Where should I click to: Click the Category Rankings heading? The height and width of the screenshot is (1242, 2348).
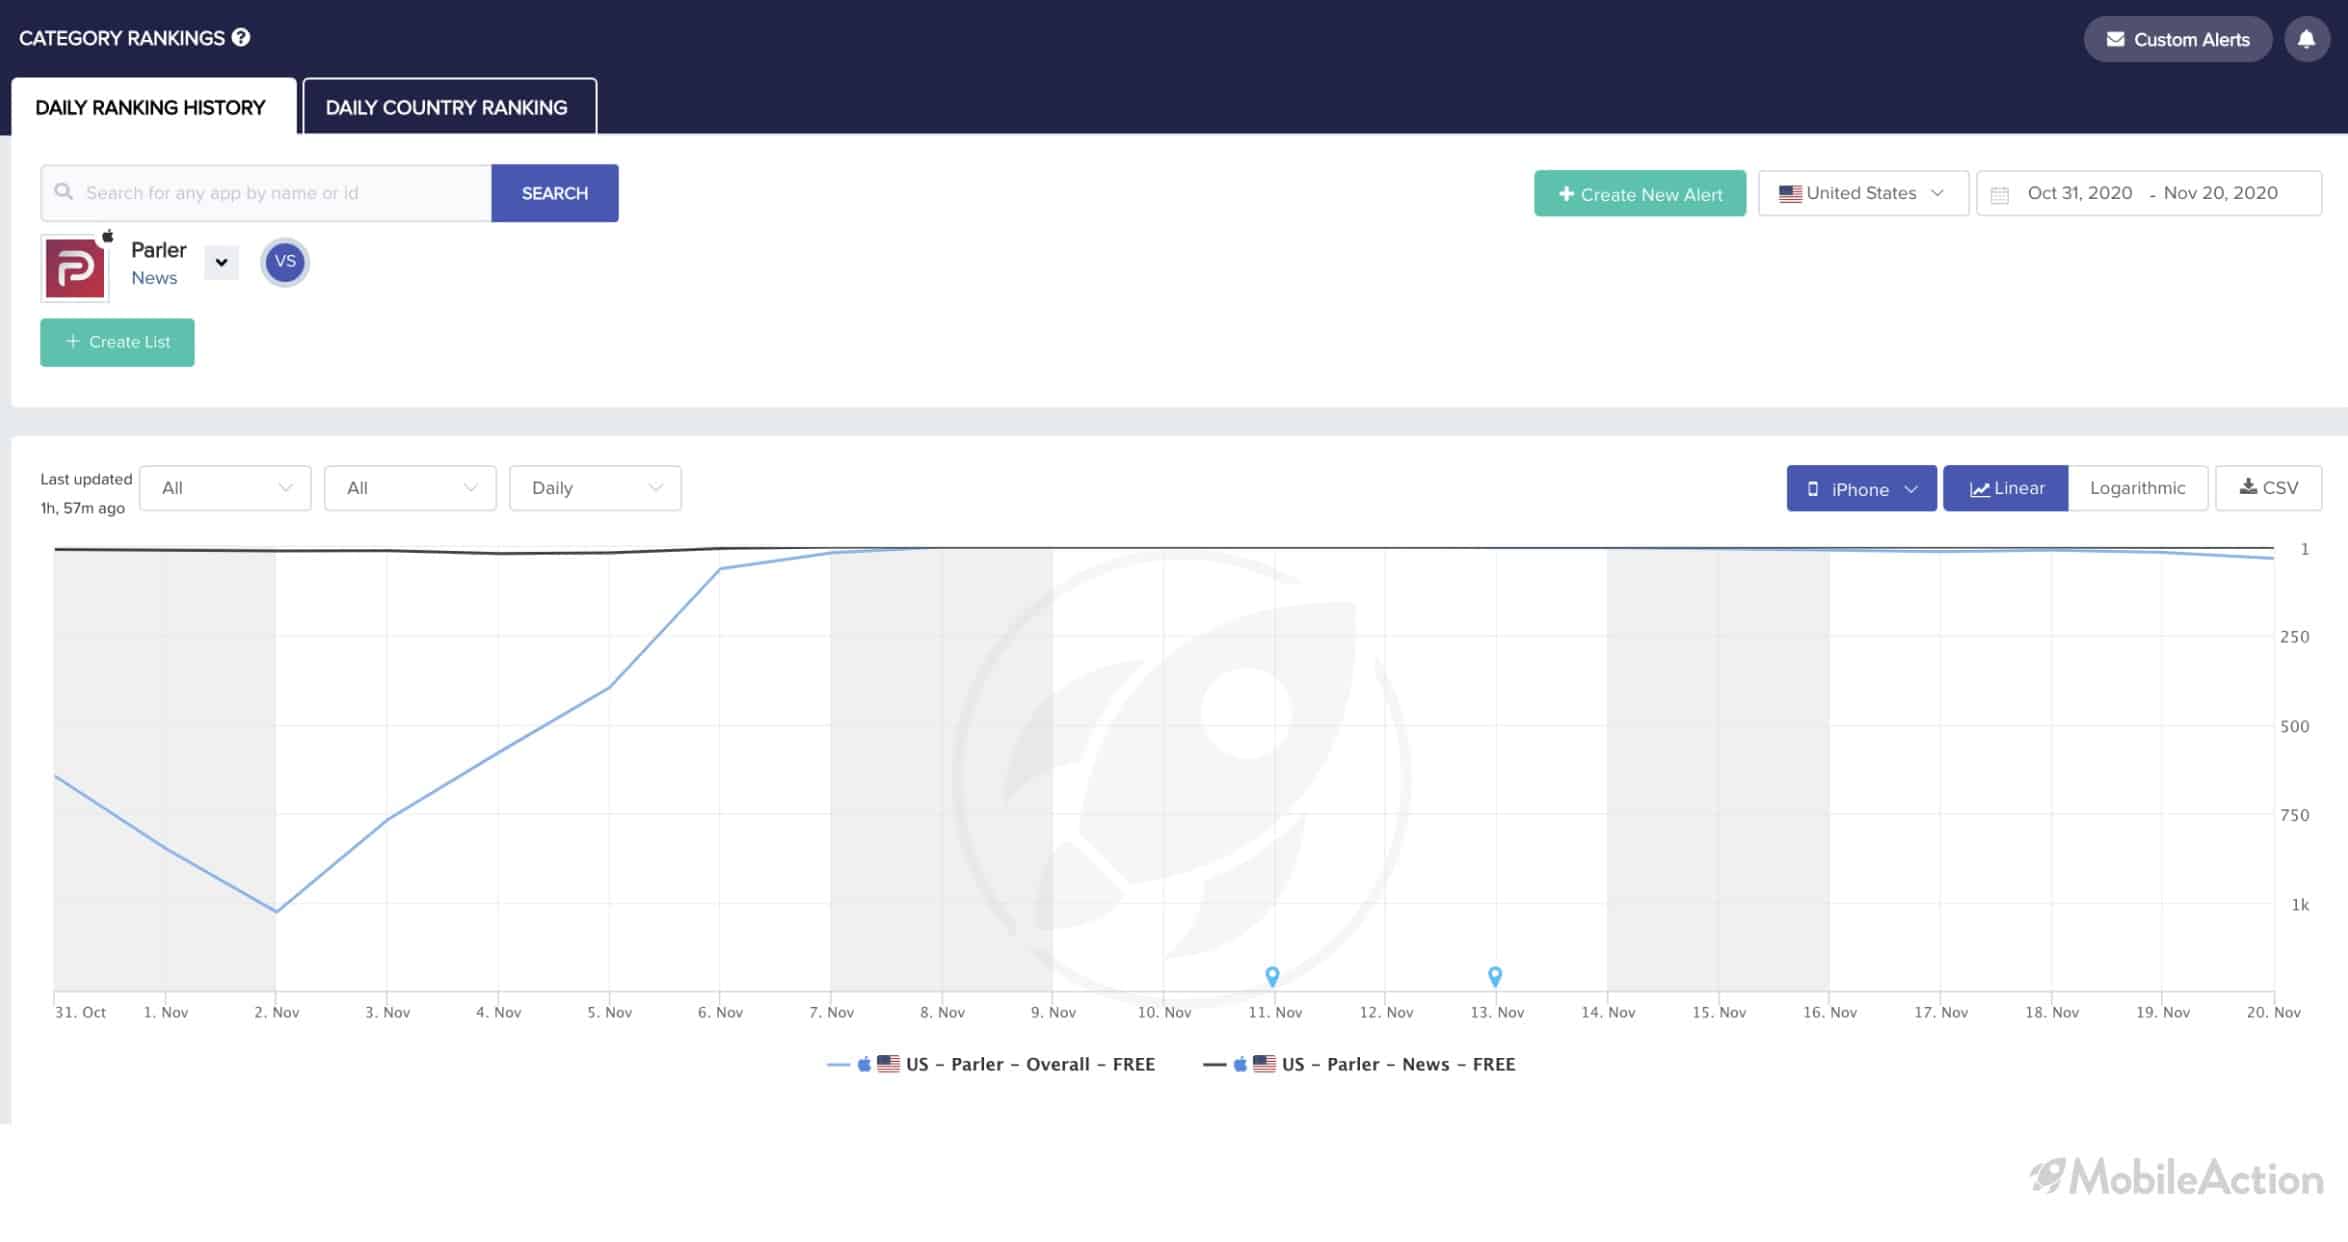pos(122,38)
